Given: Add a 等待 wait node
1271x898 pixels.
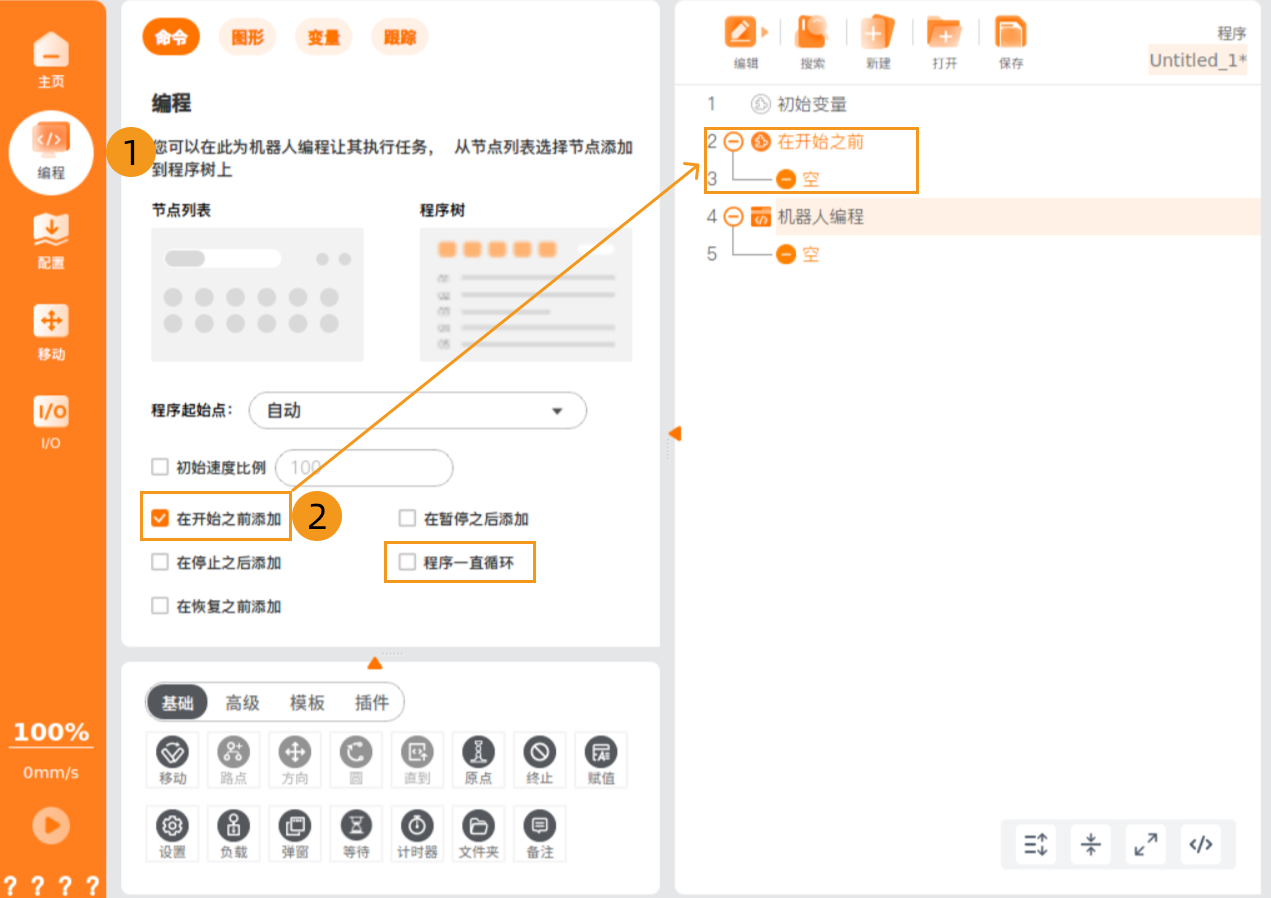Looking at the screenshot, I should (x=356, y=834).
